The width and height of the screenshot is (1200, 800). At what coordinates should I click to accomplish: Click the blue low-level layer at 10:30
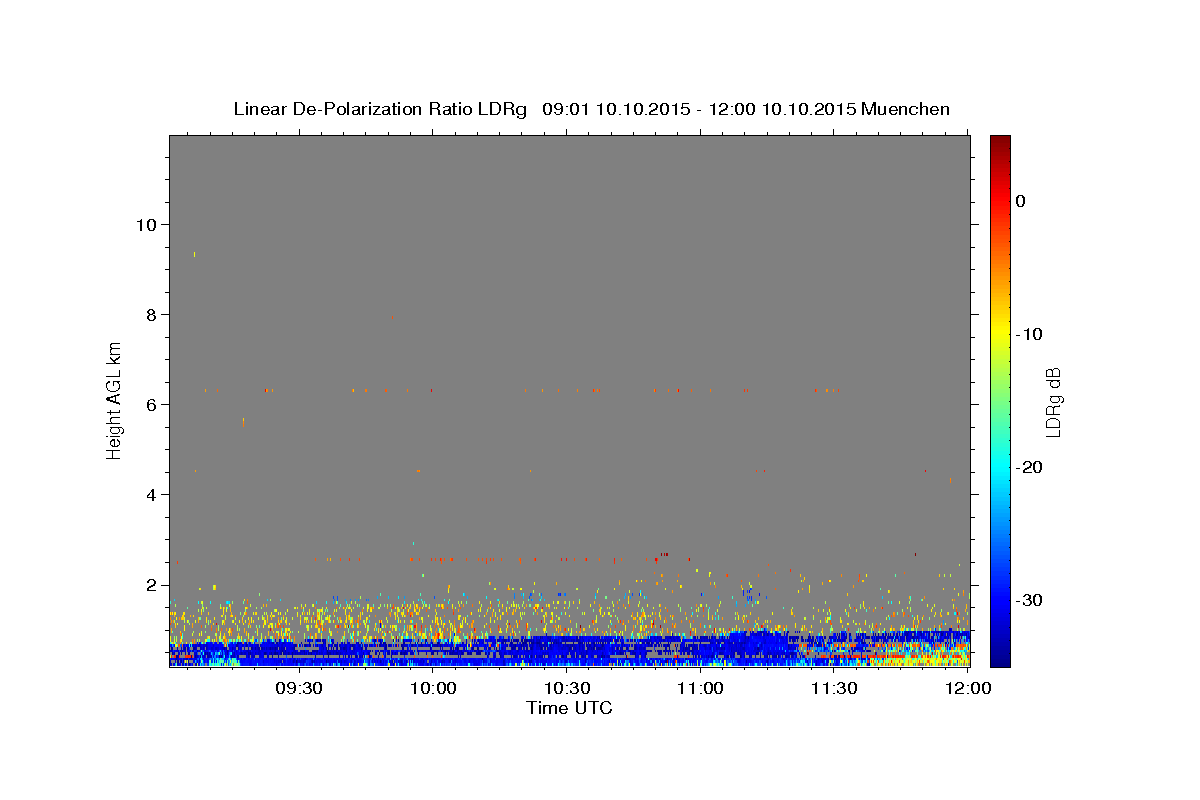(x=567, y=650)
